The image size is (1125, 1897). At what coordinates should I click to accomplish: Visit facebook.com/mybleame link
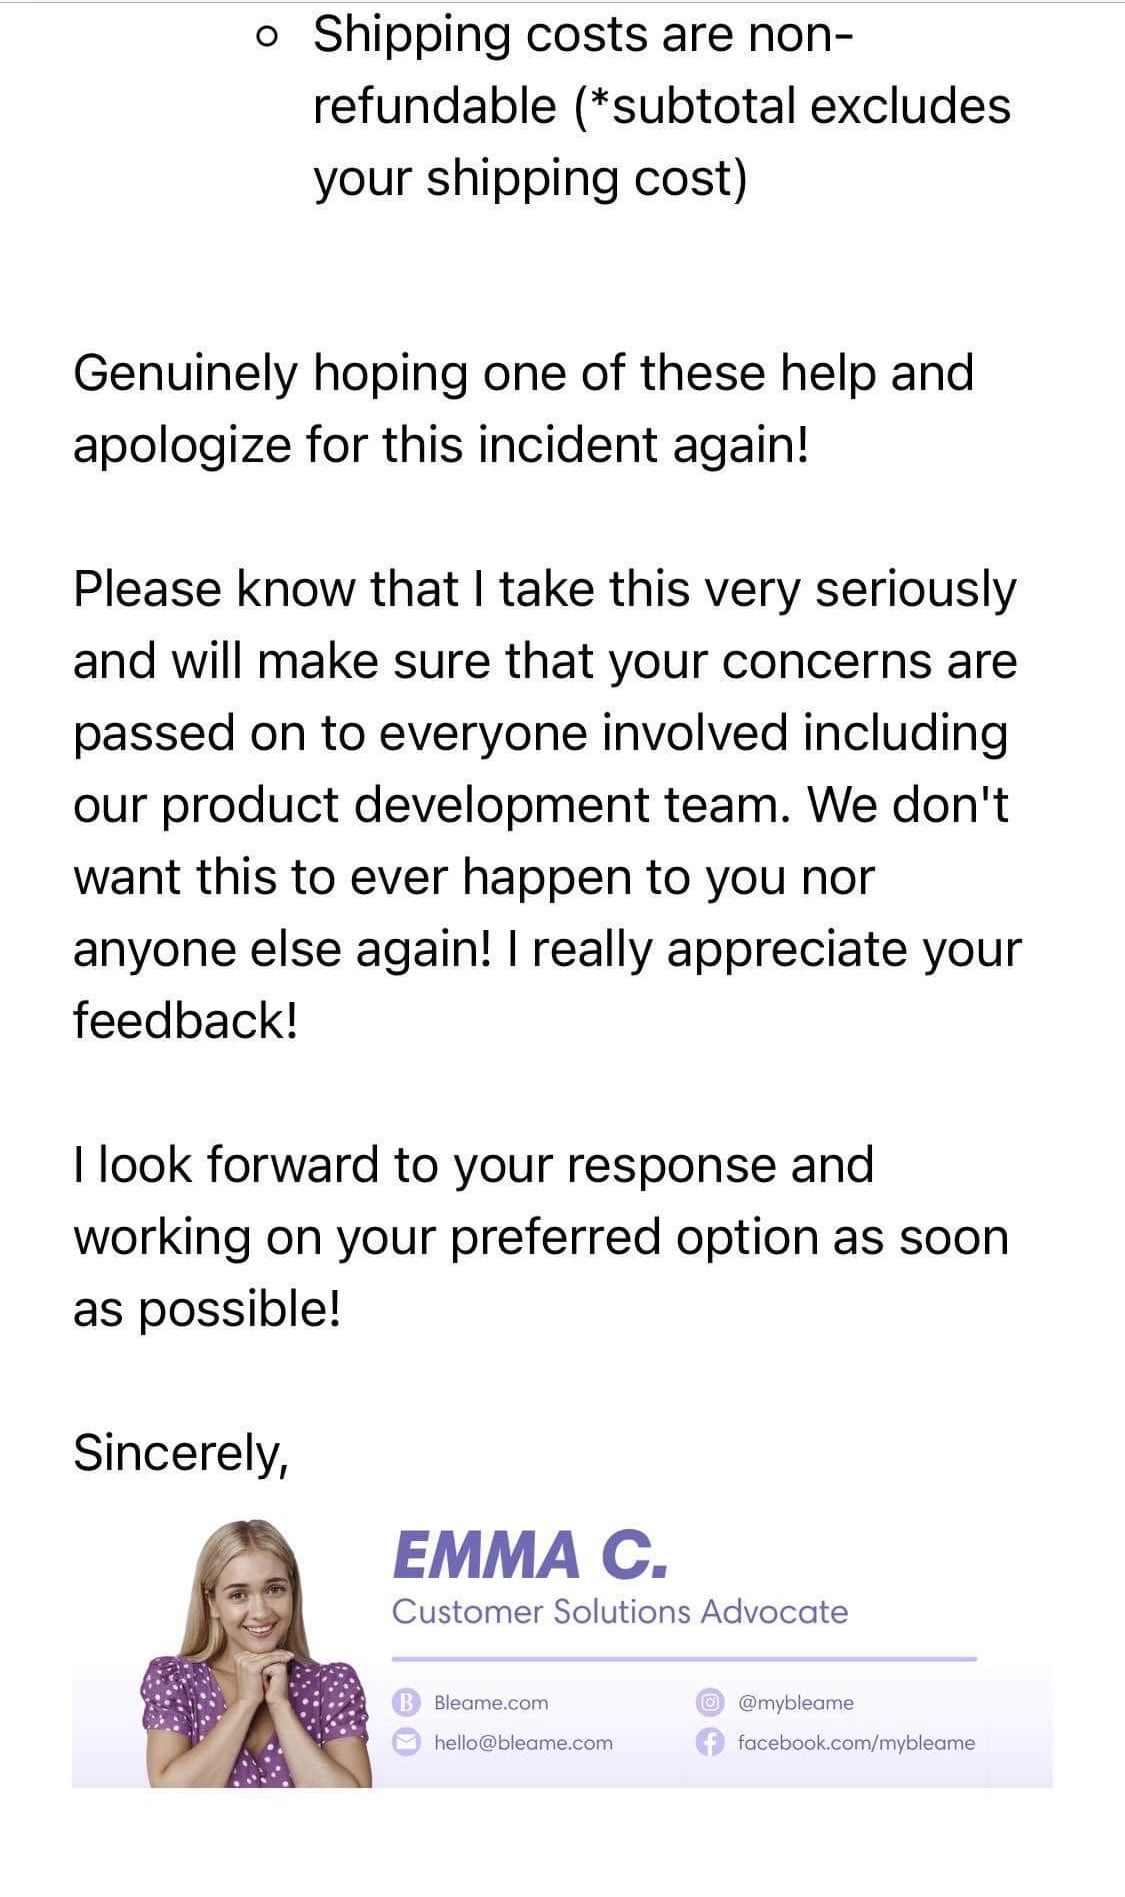[x=856, y=1742]
